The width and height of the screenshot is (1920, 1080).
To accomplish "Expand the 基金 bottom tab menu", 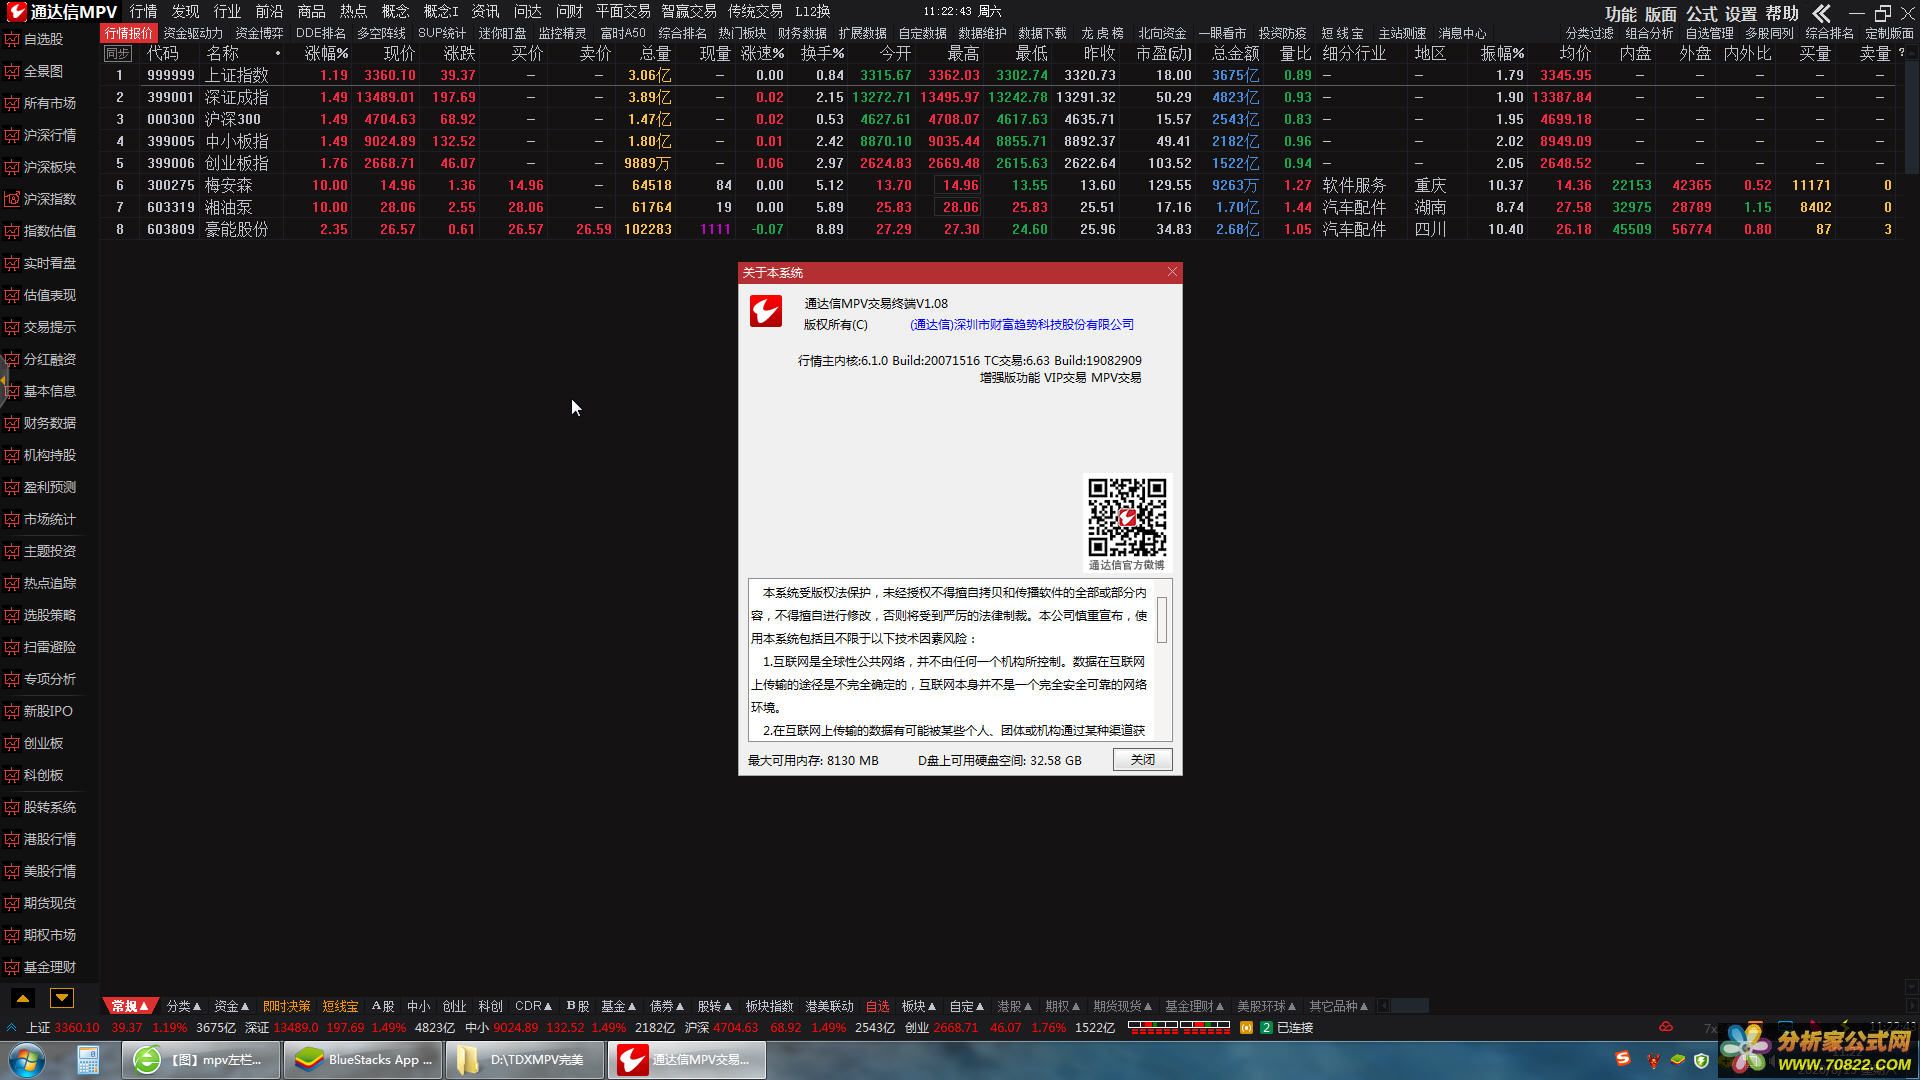I will 618,1006.
